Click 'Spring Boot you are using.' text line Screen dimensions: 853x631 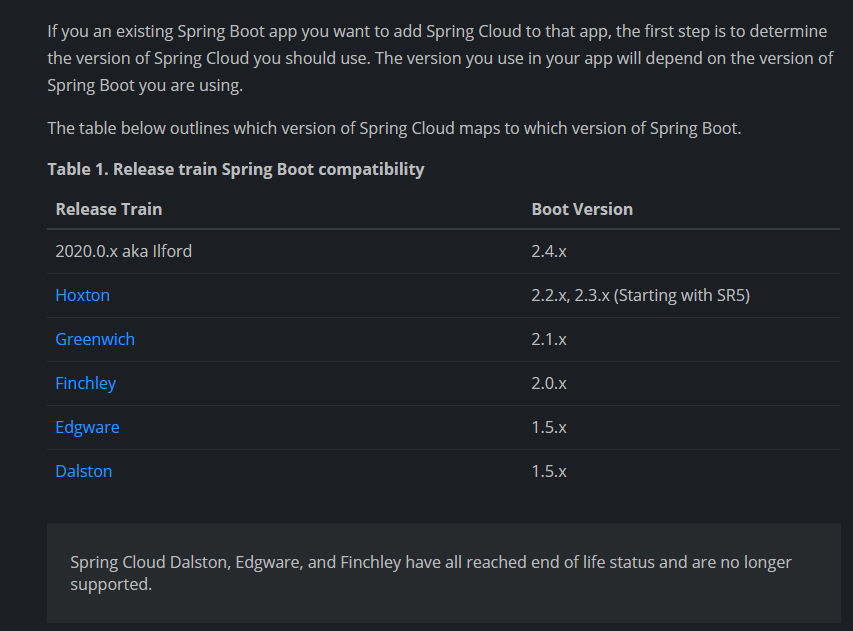pos(145,86)
